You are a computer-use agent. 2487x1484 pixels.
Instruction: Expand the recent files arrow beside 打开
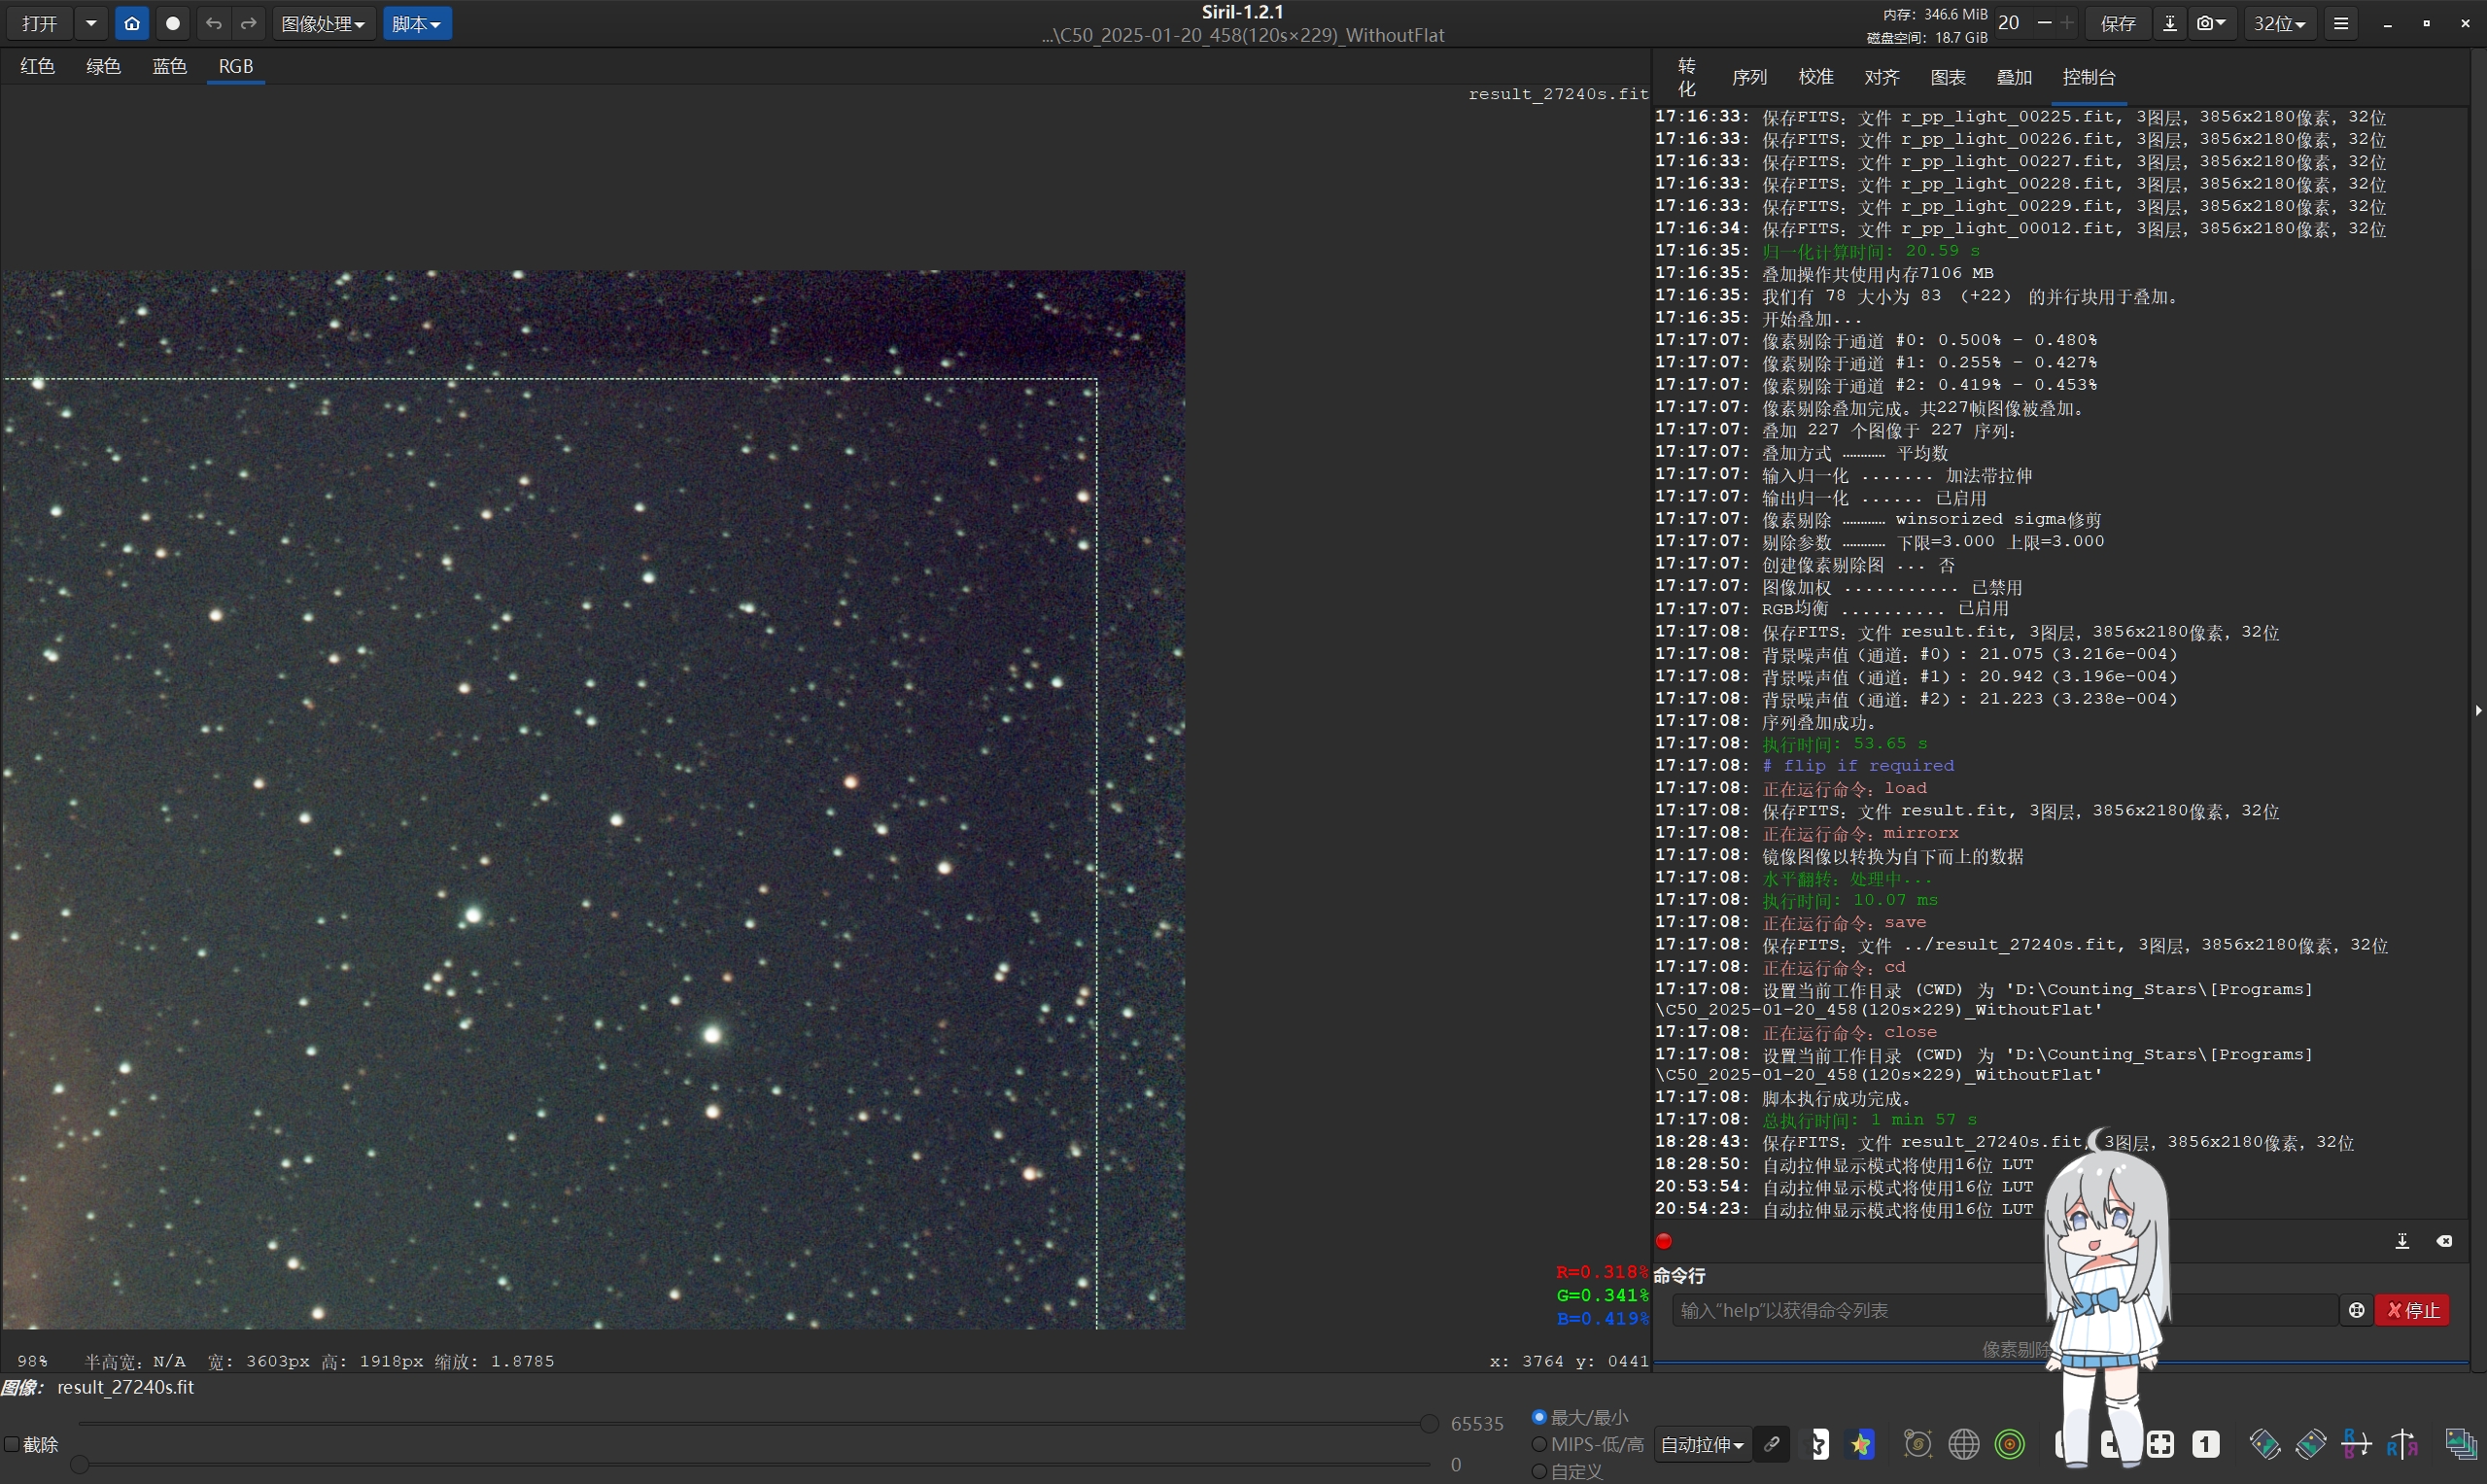coord(91,23)
